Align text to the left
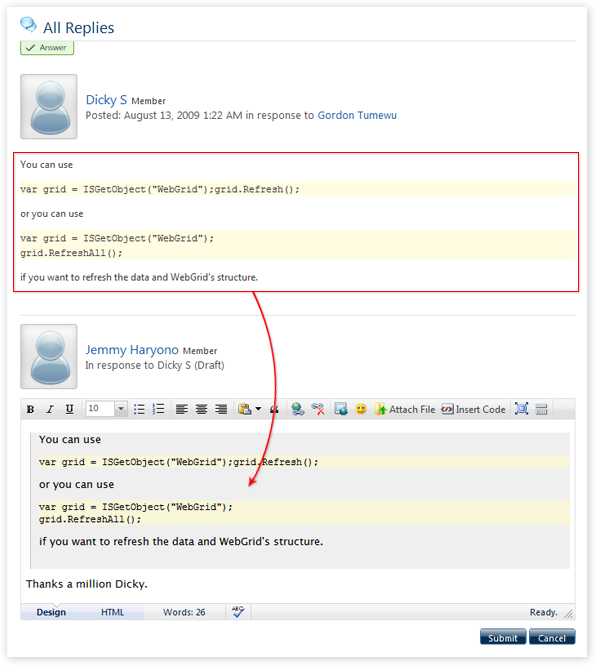 pos(182,409)
